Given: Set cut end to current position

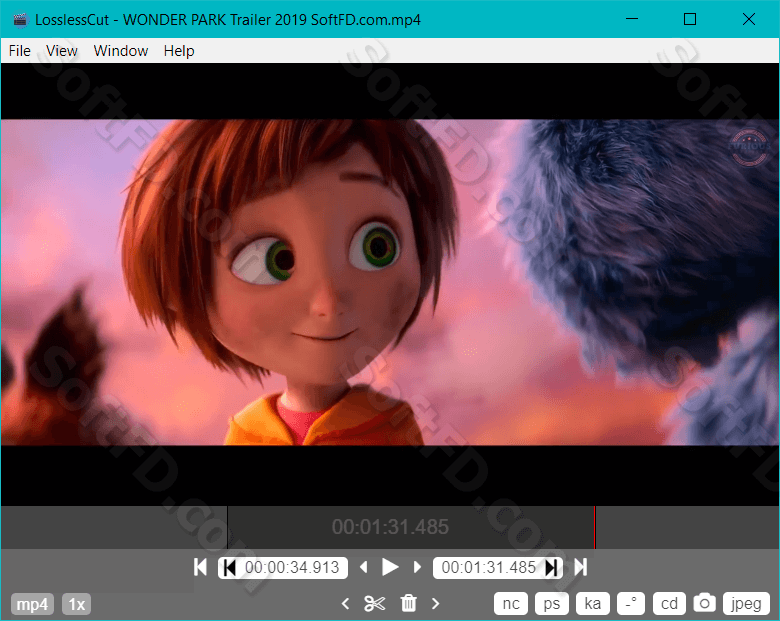Looking at the screenshot, I should coord(551,567).
